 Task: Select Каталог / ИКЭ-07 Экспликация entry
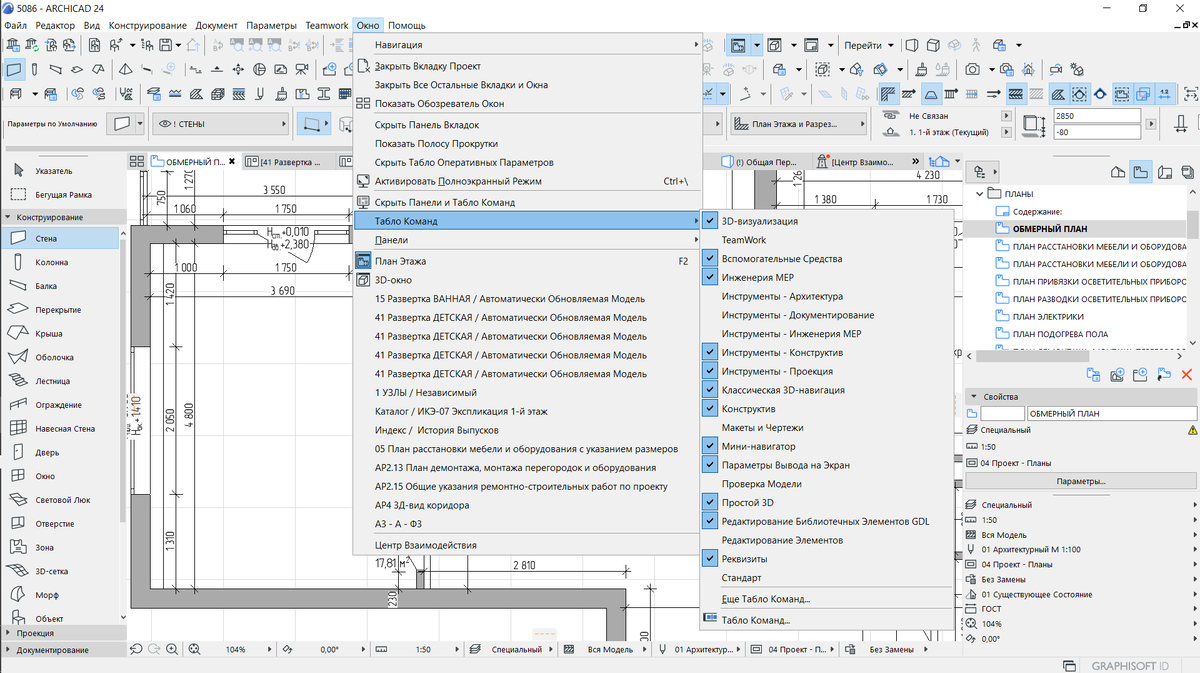click(528, 411)
